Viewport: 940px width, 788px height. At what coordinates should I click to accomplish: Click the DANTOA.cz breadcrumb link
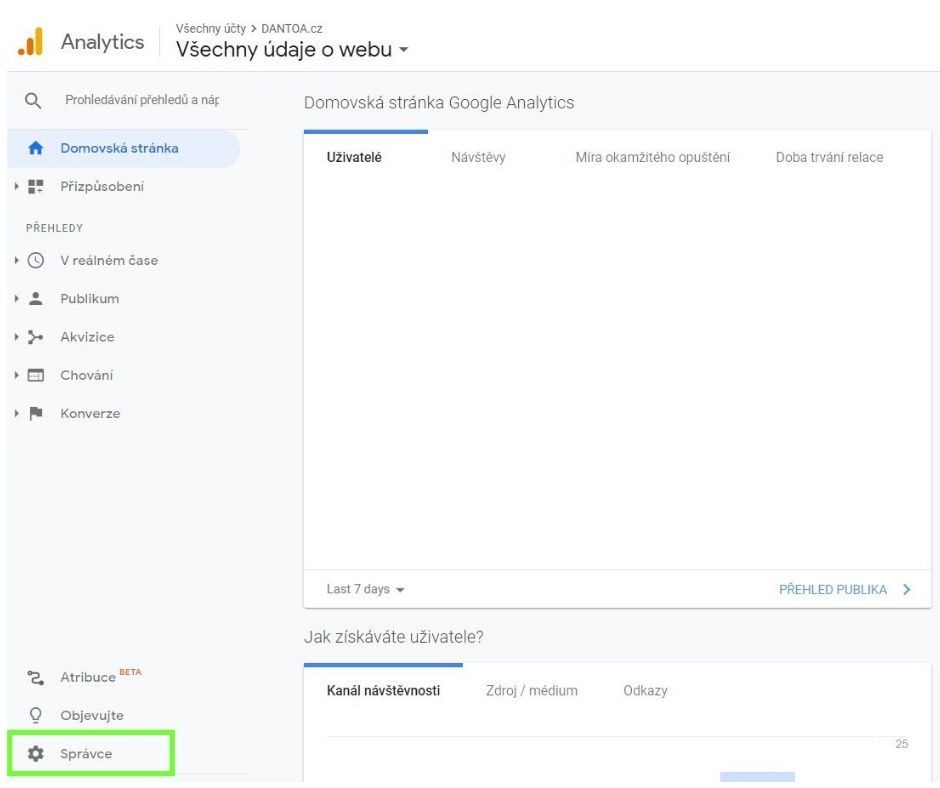coord(294,28)
